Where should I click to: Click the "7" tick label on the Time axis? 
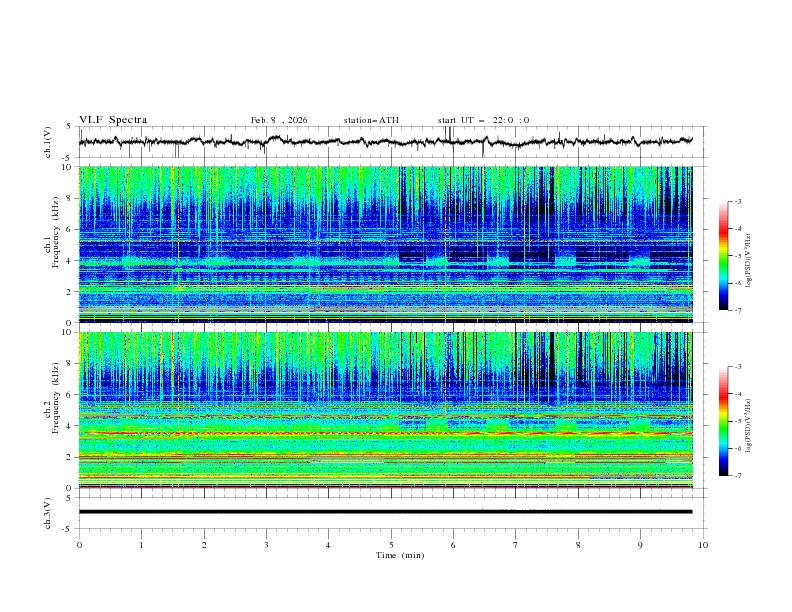516,545
